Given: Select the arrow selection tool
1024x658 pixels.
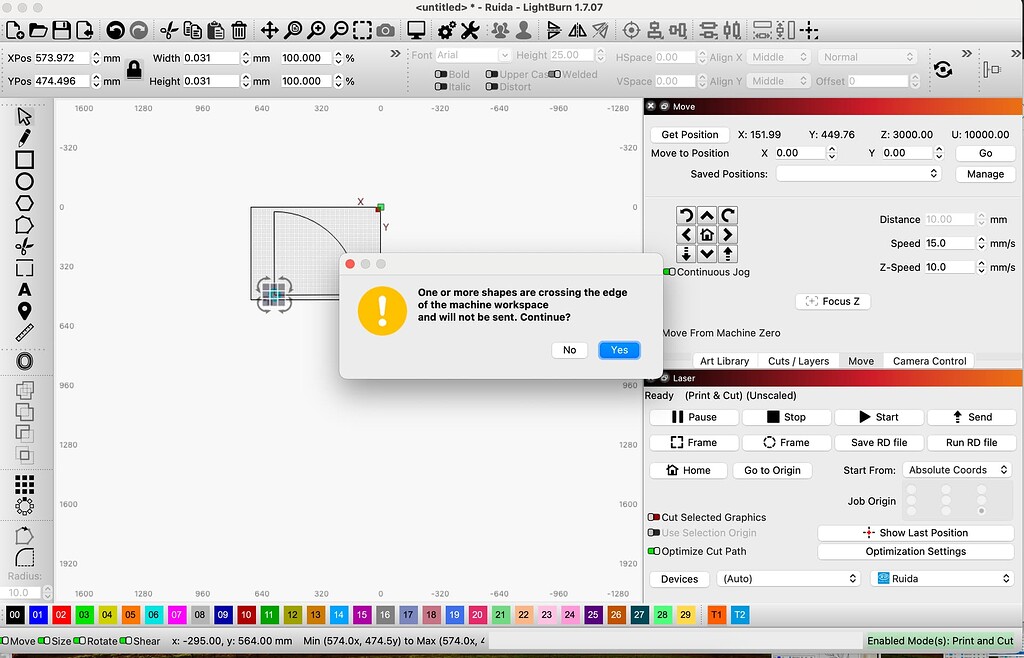Looking at the screenshot, I should pos(23,116).
